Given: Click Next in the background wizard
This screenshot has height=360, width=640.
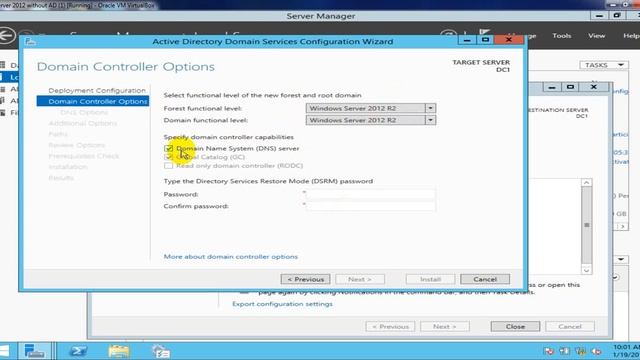Looking at the screenshot, I should pyautogui.click(x=444, y=327).
